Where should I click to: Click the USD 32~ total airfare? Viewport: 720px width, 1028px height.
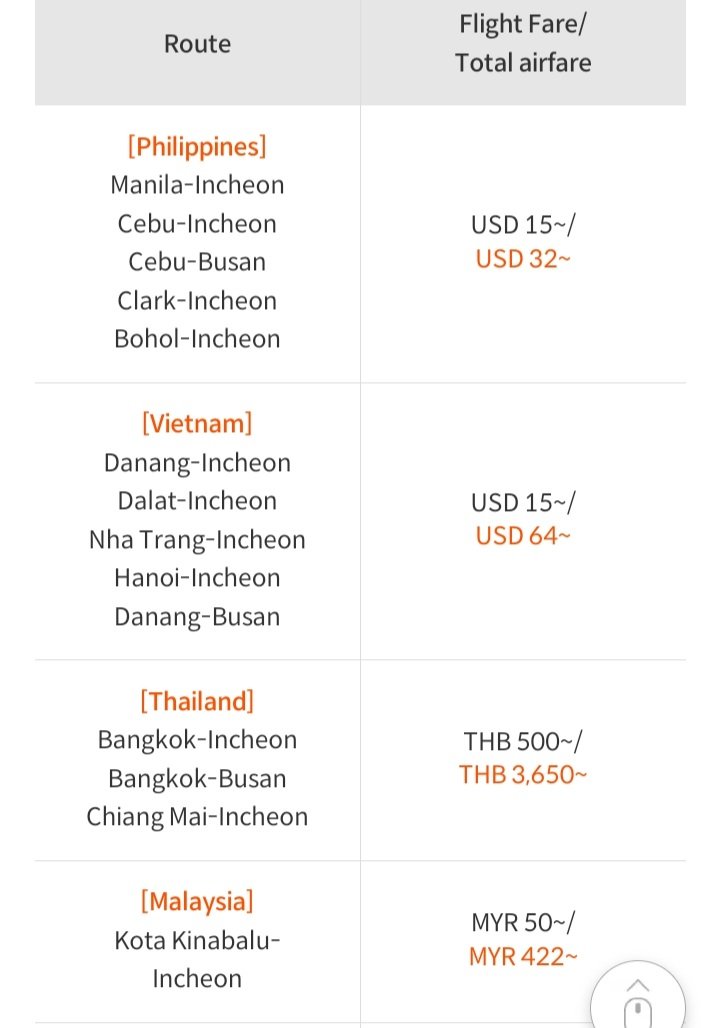(523, 258)
